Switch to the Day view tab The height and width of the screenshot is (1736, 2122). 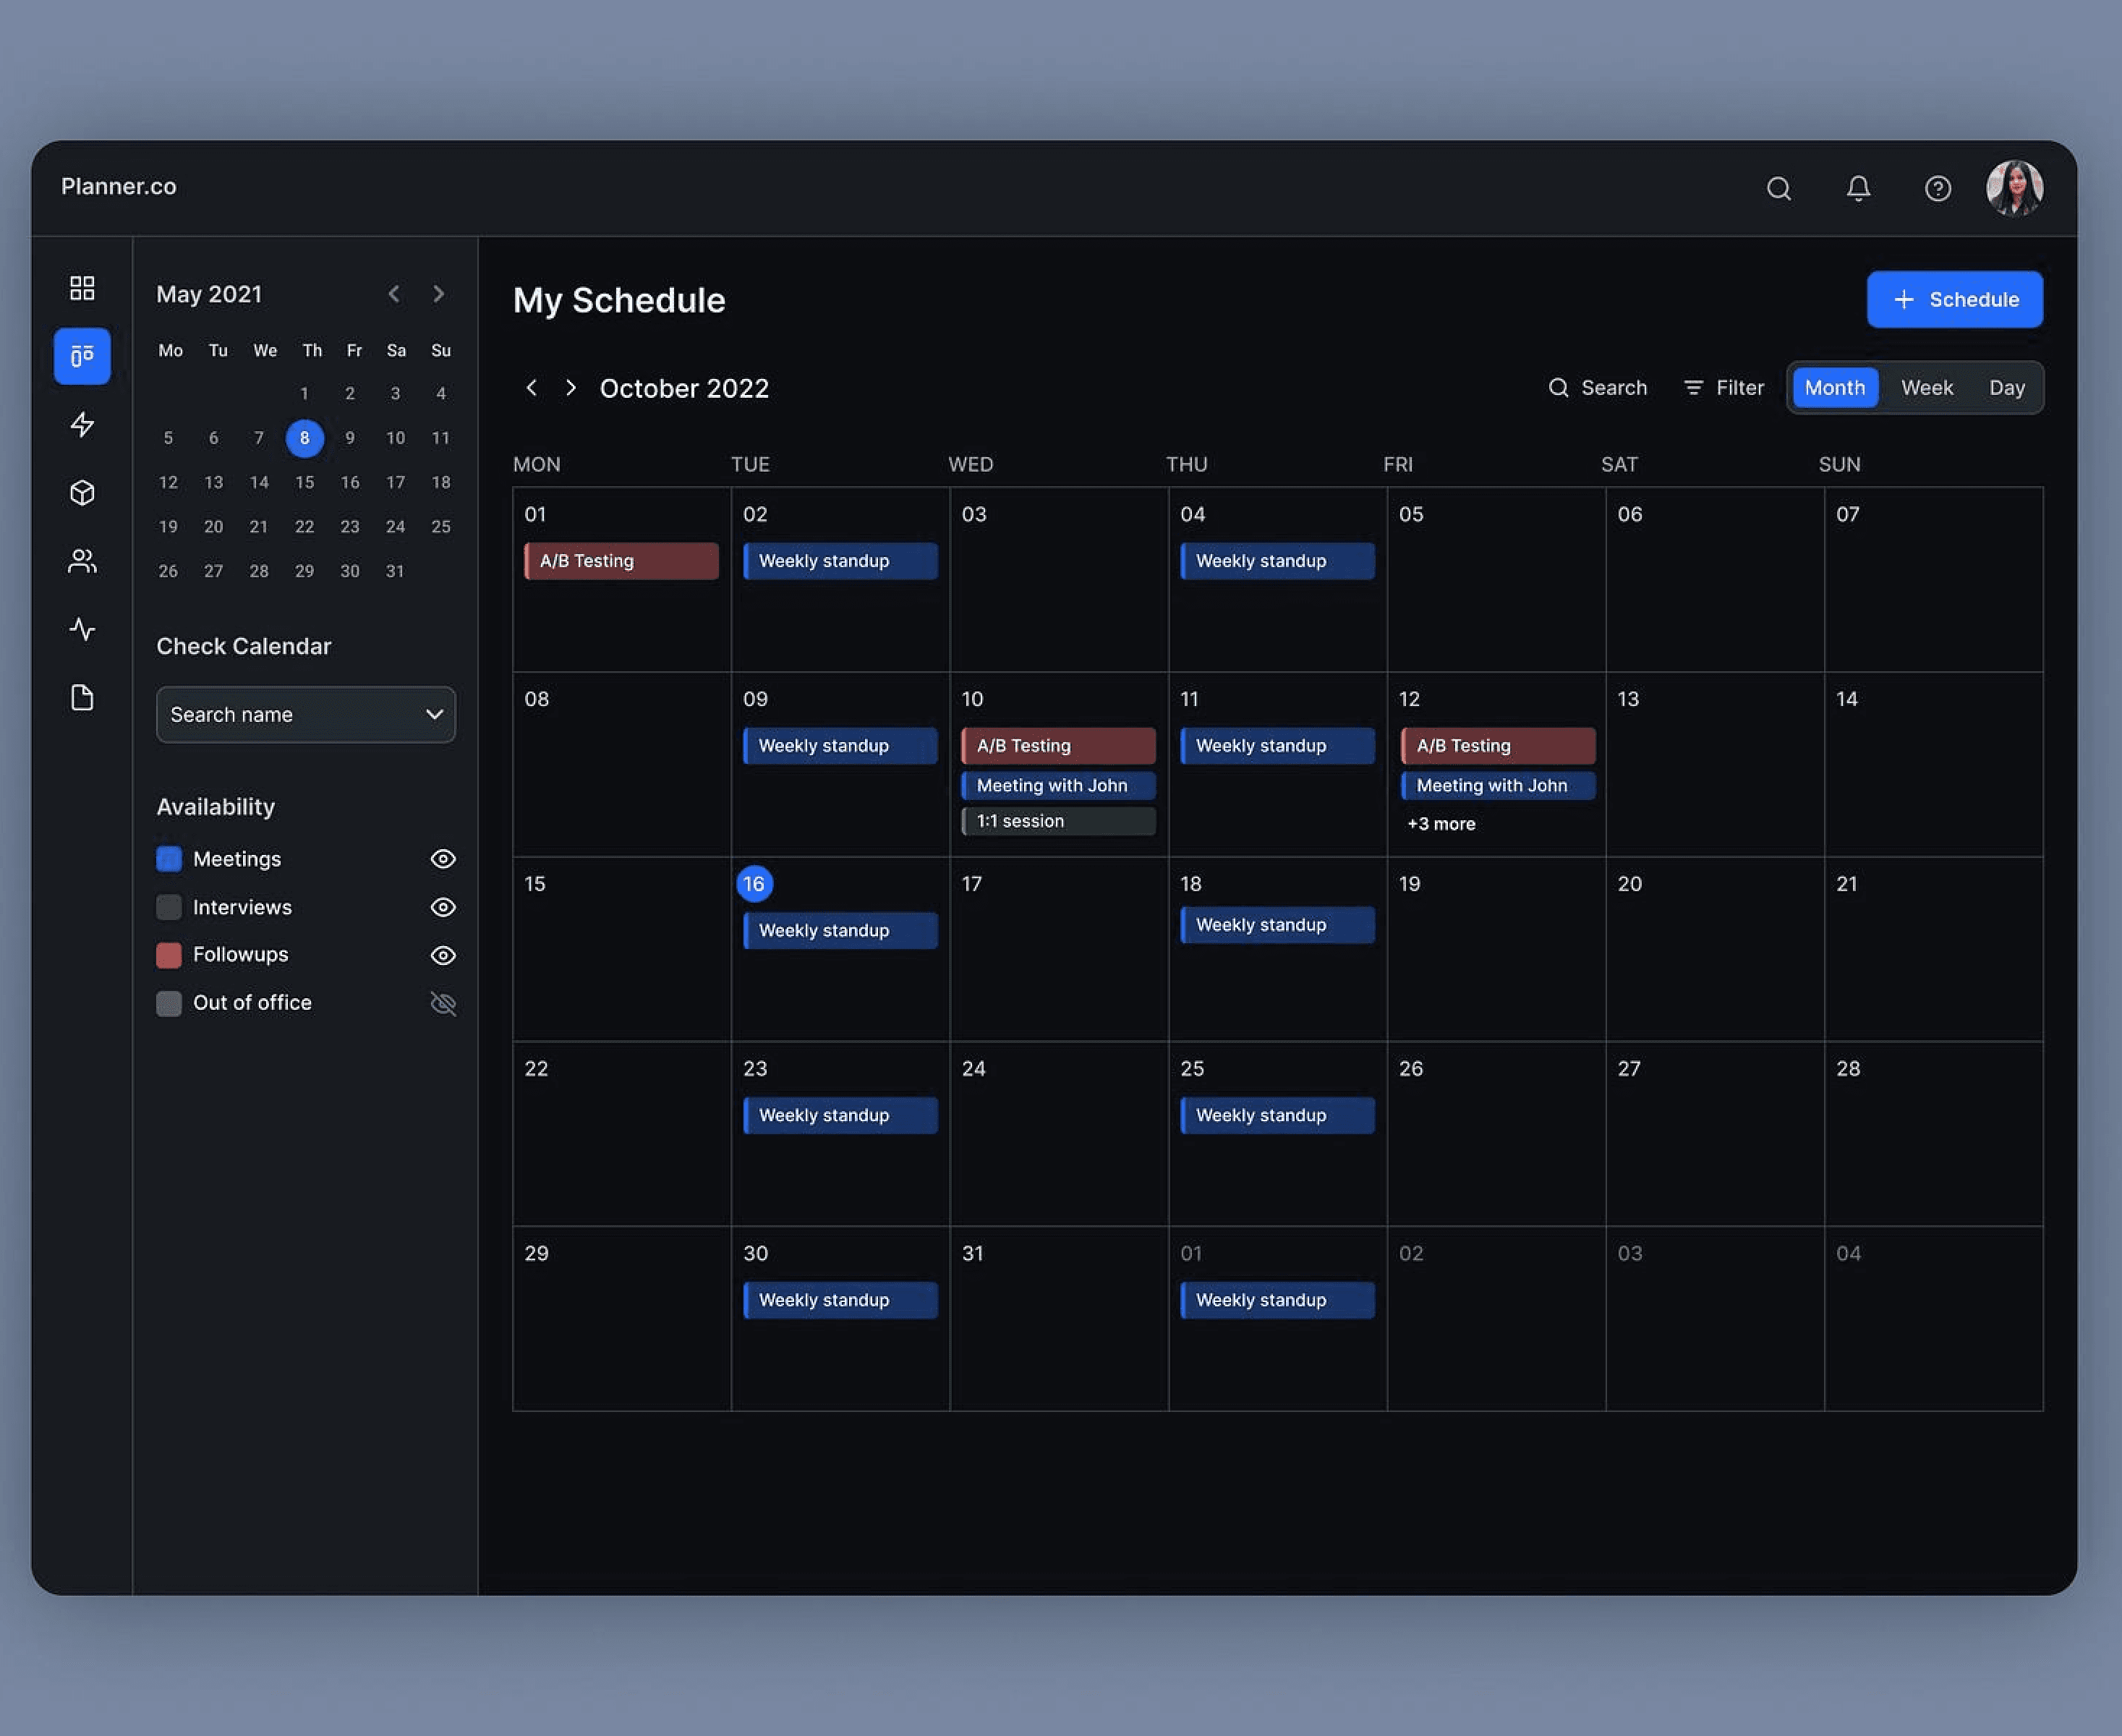pyautogui.click(x=2006, y=387)
